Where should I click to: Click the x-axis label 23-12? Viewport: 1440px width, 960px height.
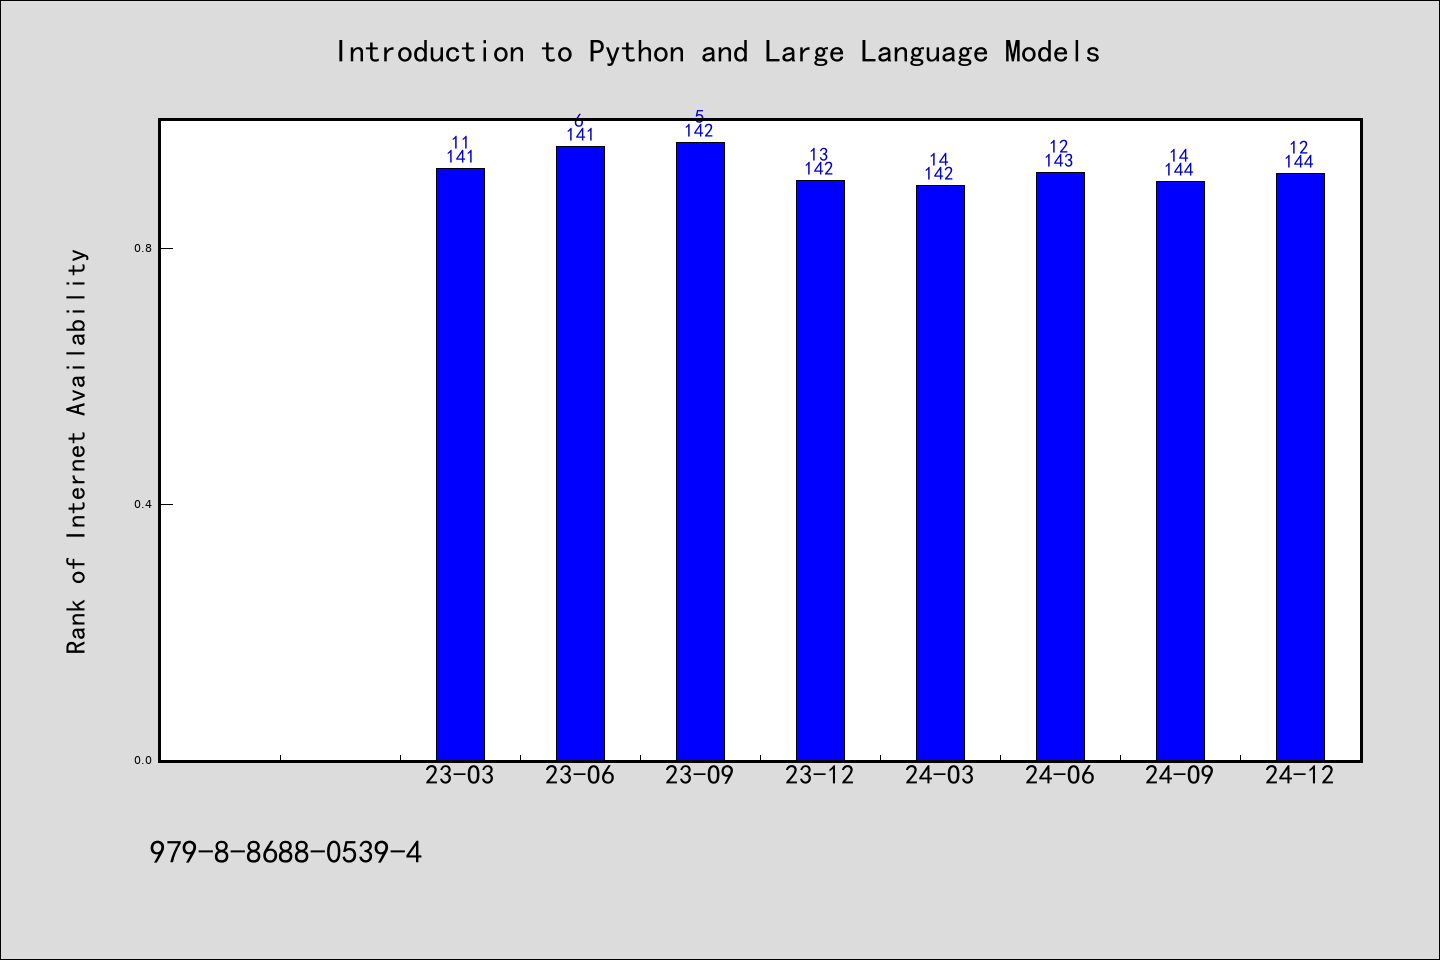[820, 776]
